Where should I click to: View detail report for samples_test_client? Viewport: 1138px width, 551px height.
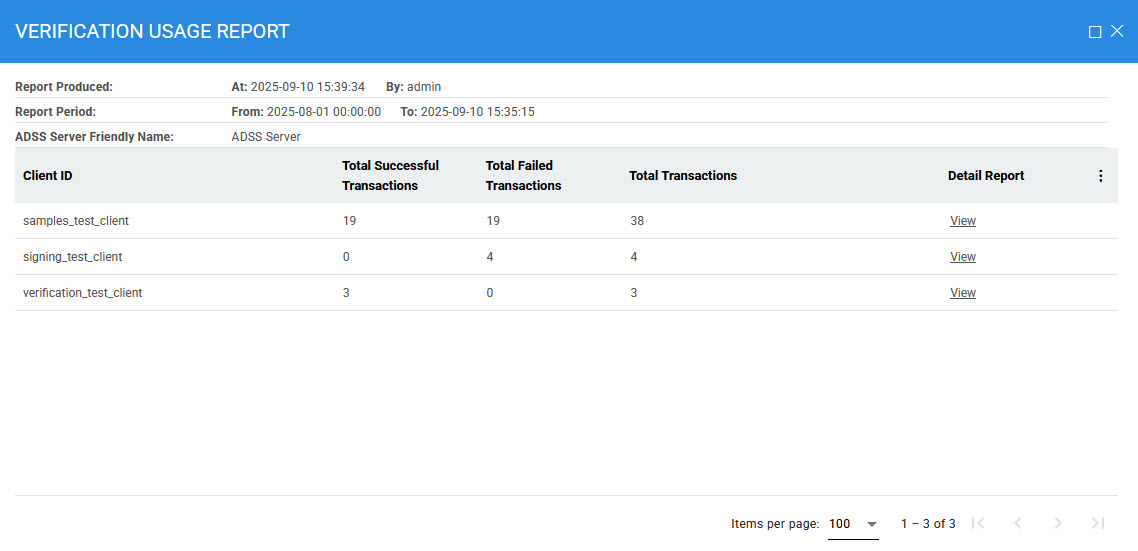pyautogui.click(x=962, y=221)
